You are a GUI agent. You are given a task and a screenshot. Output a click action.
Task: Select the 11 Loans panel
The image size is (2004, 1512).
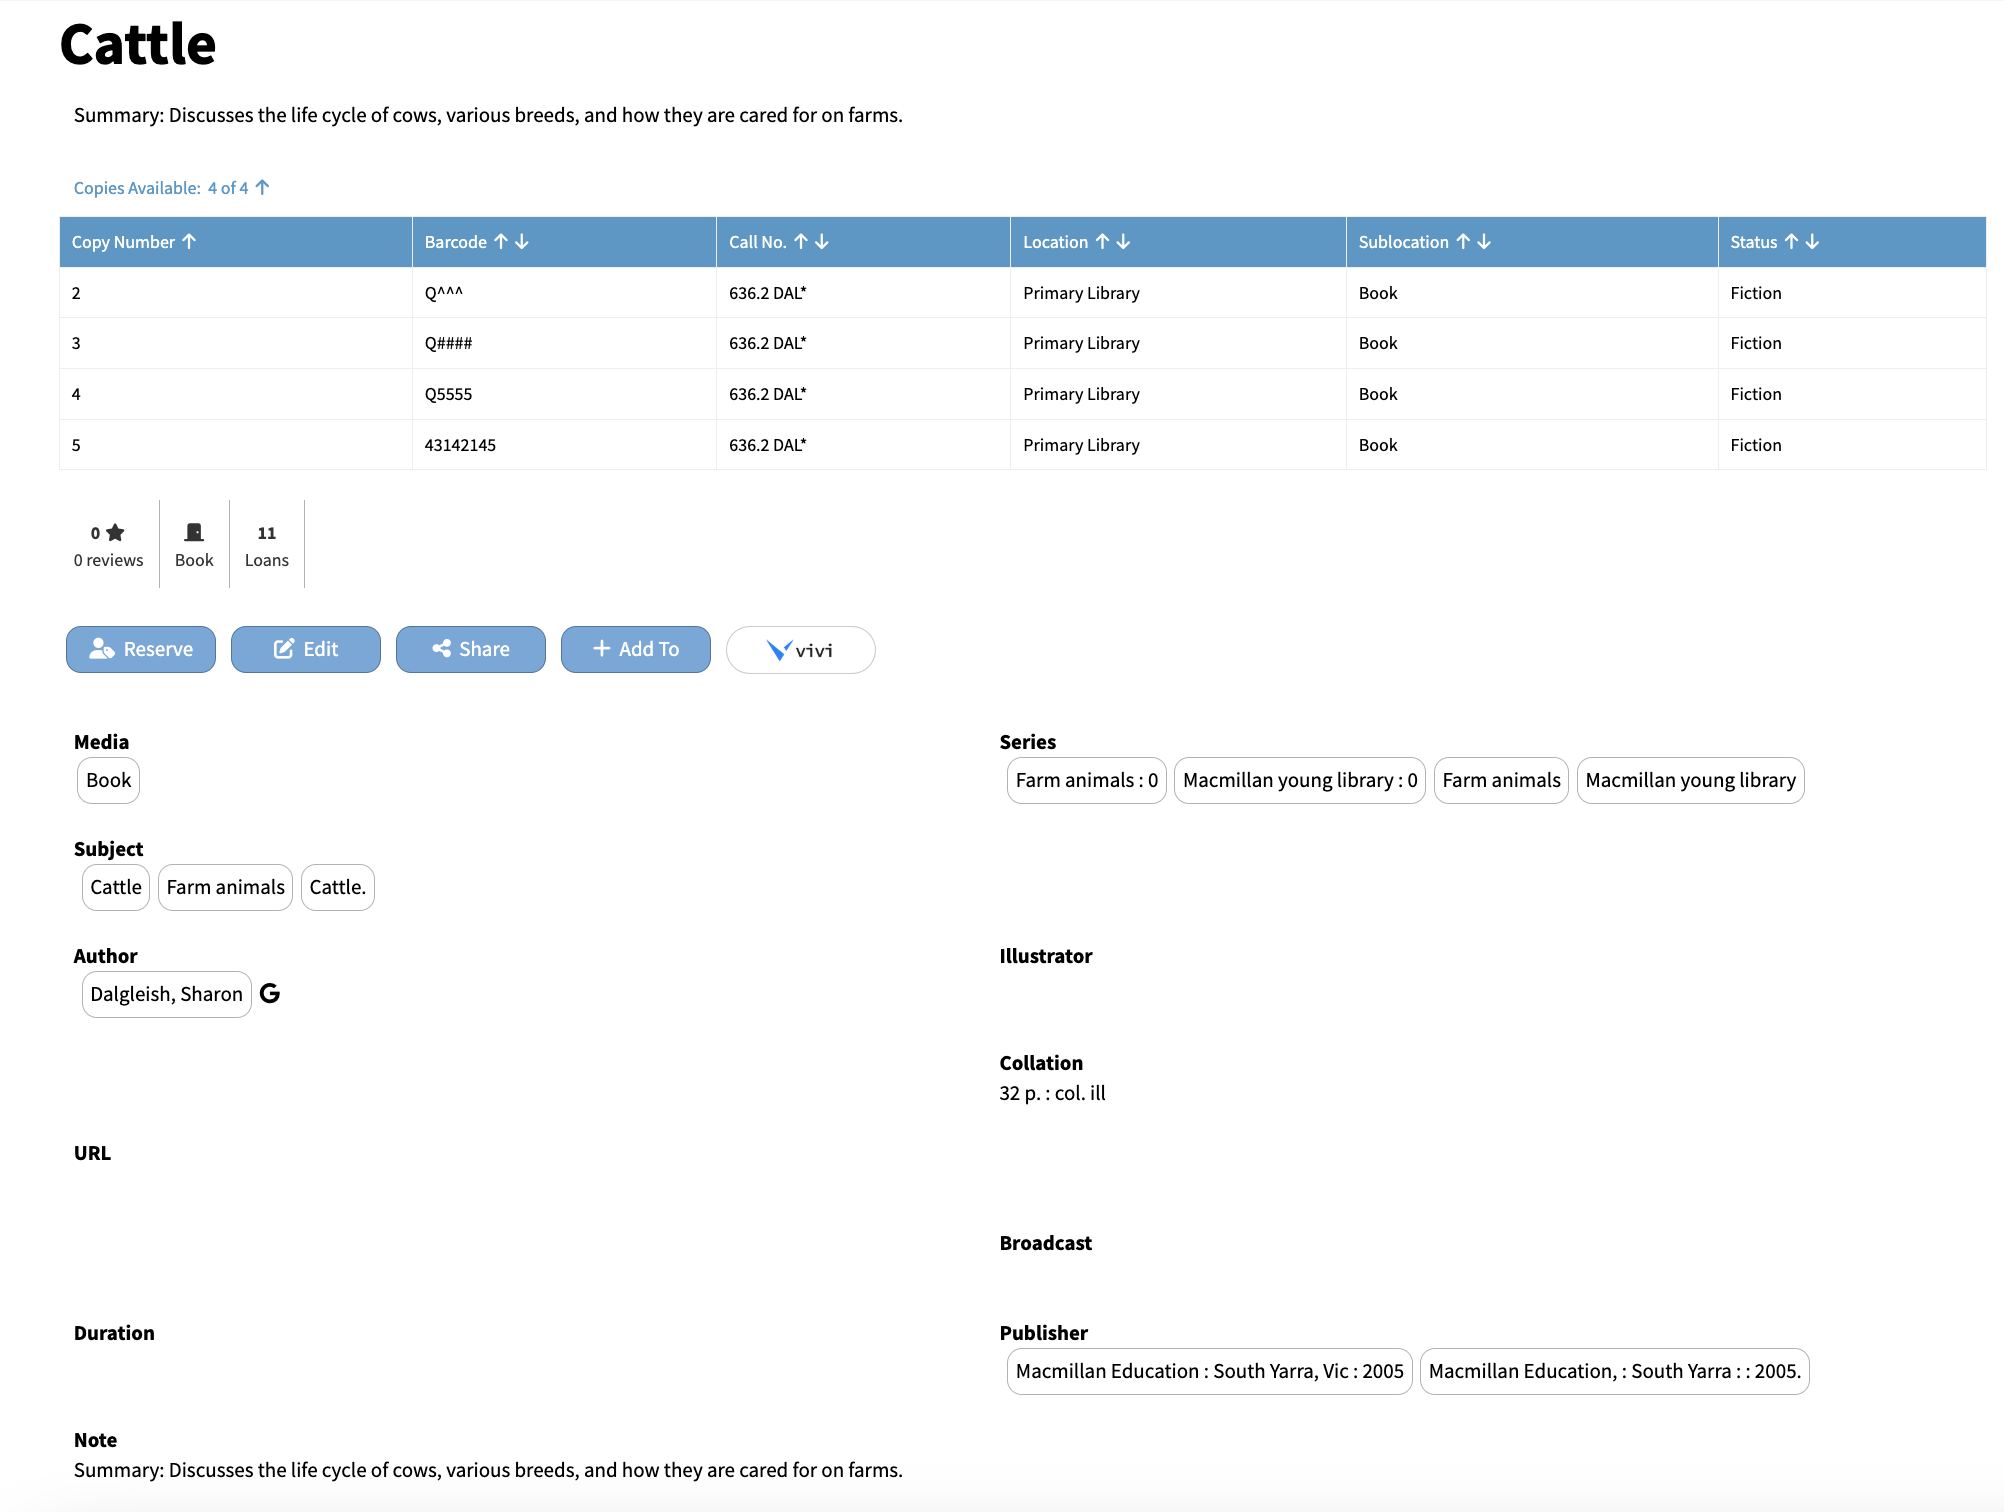(x=266, y=545)
